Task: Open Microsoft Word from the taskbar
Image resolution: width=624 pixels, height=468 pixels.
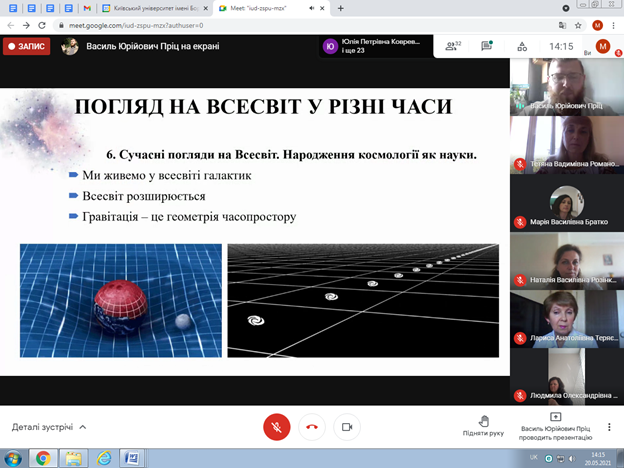Action: (x=132, y=458)
